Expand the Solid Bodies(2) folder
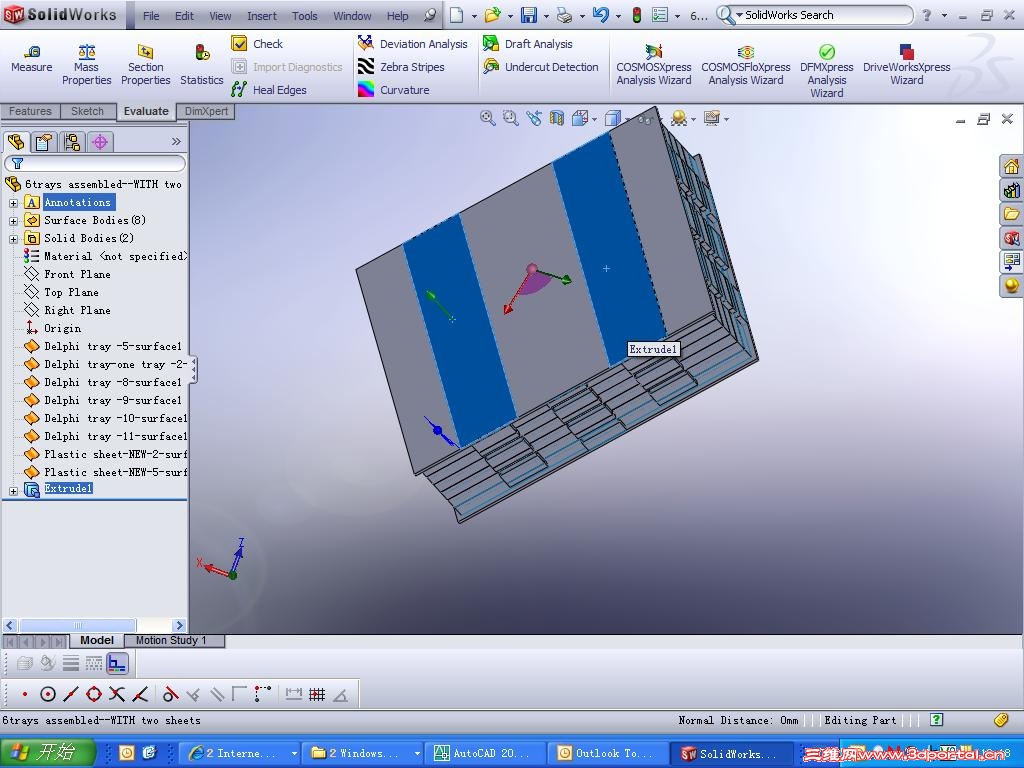1024x768 pixels. (13, 239)
